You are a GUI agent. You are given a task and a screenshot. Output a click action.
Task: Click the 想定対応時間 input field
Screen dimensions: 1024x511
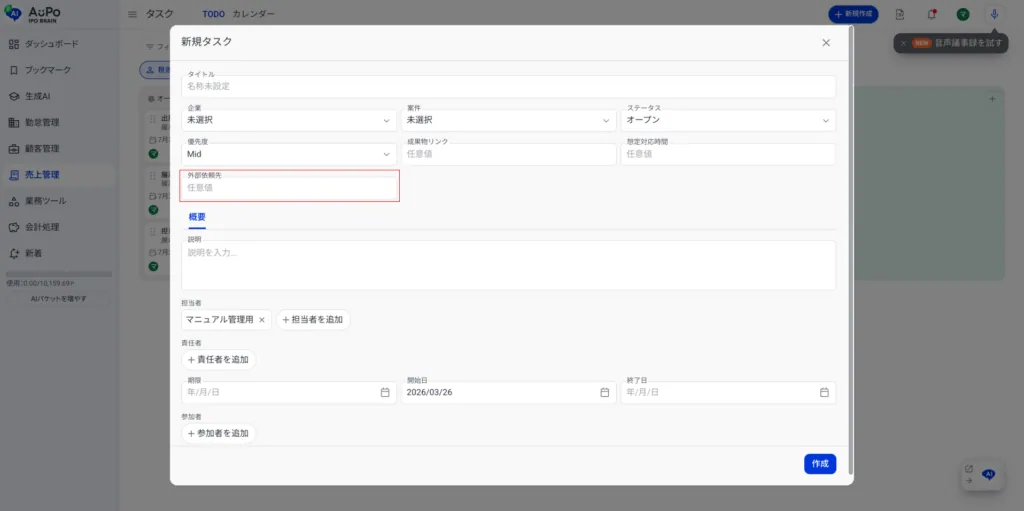click(x=728, y=154)
